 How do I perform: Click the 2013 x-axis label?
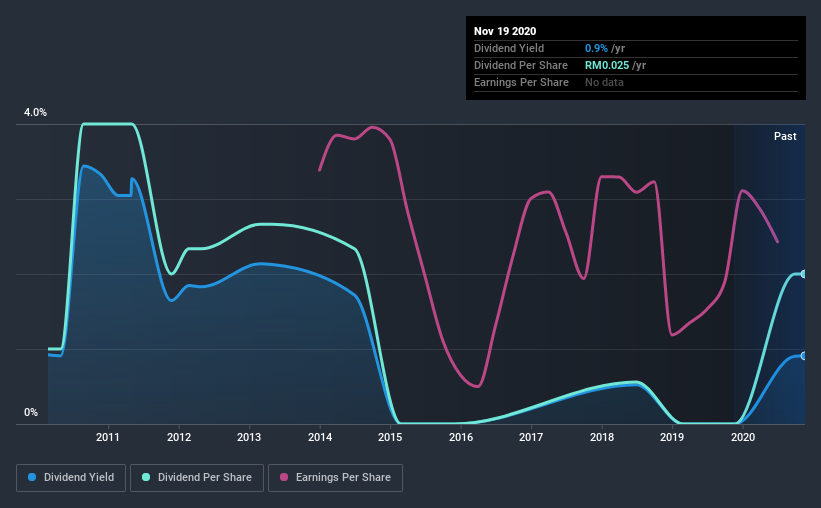[249, 437]
